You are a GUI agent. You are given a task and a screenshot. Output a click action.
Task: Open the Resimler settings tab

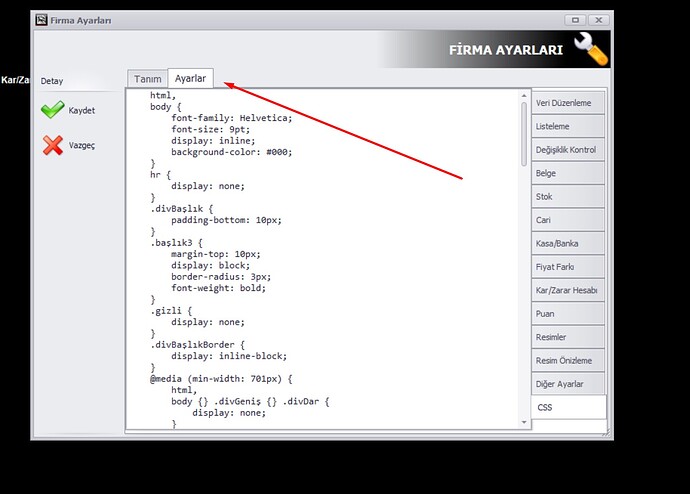(568, 337)
